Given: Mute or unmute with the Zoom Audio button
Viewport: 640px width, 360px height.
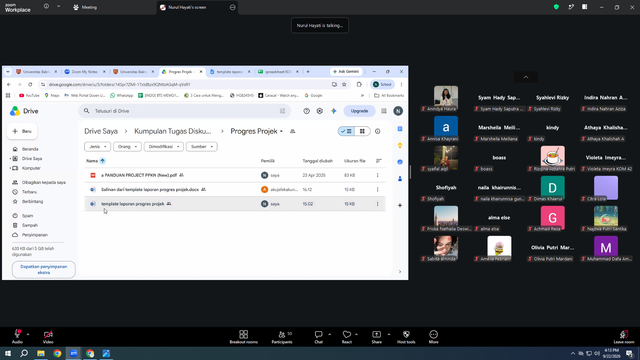Looking at the screenshot, I should coord(17,337).
